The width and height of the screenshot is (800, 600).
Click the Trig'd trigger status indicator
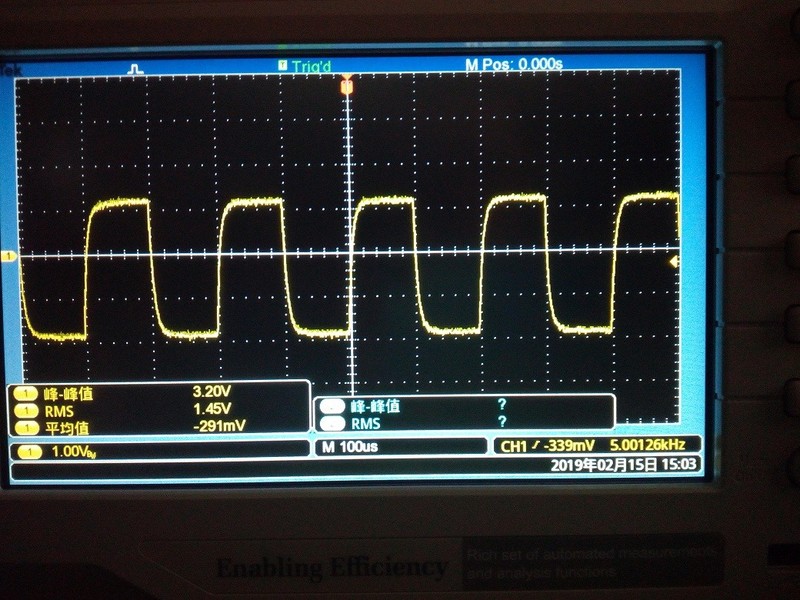306,65
